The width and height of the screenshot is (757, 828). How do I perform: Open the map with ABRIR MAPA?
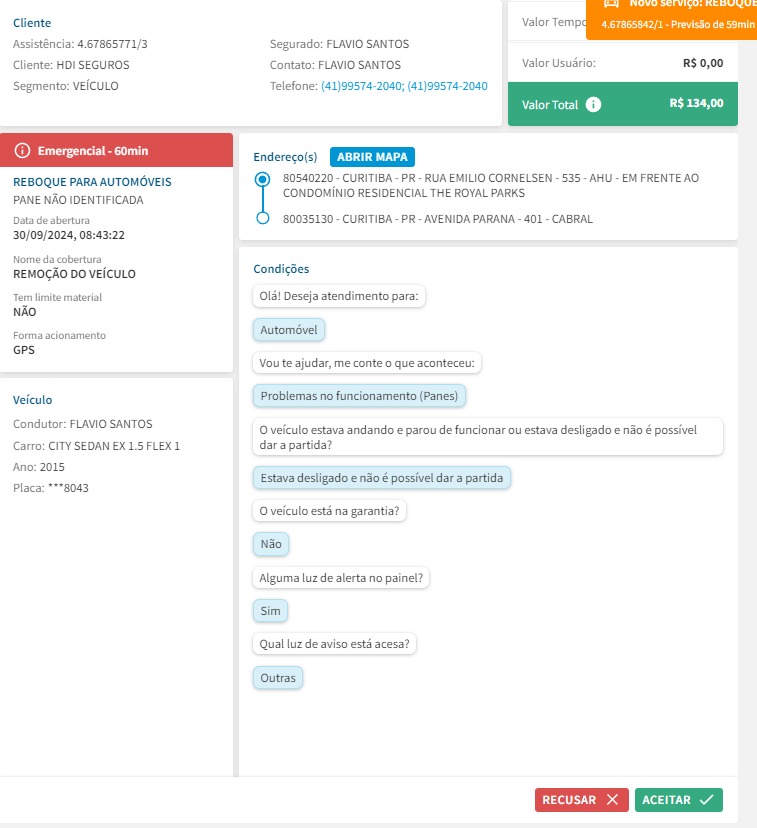click(371, 157)
